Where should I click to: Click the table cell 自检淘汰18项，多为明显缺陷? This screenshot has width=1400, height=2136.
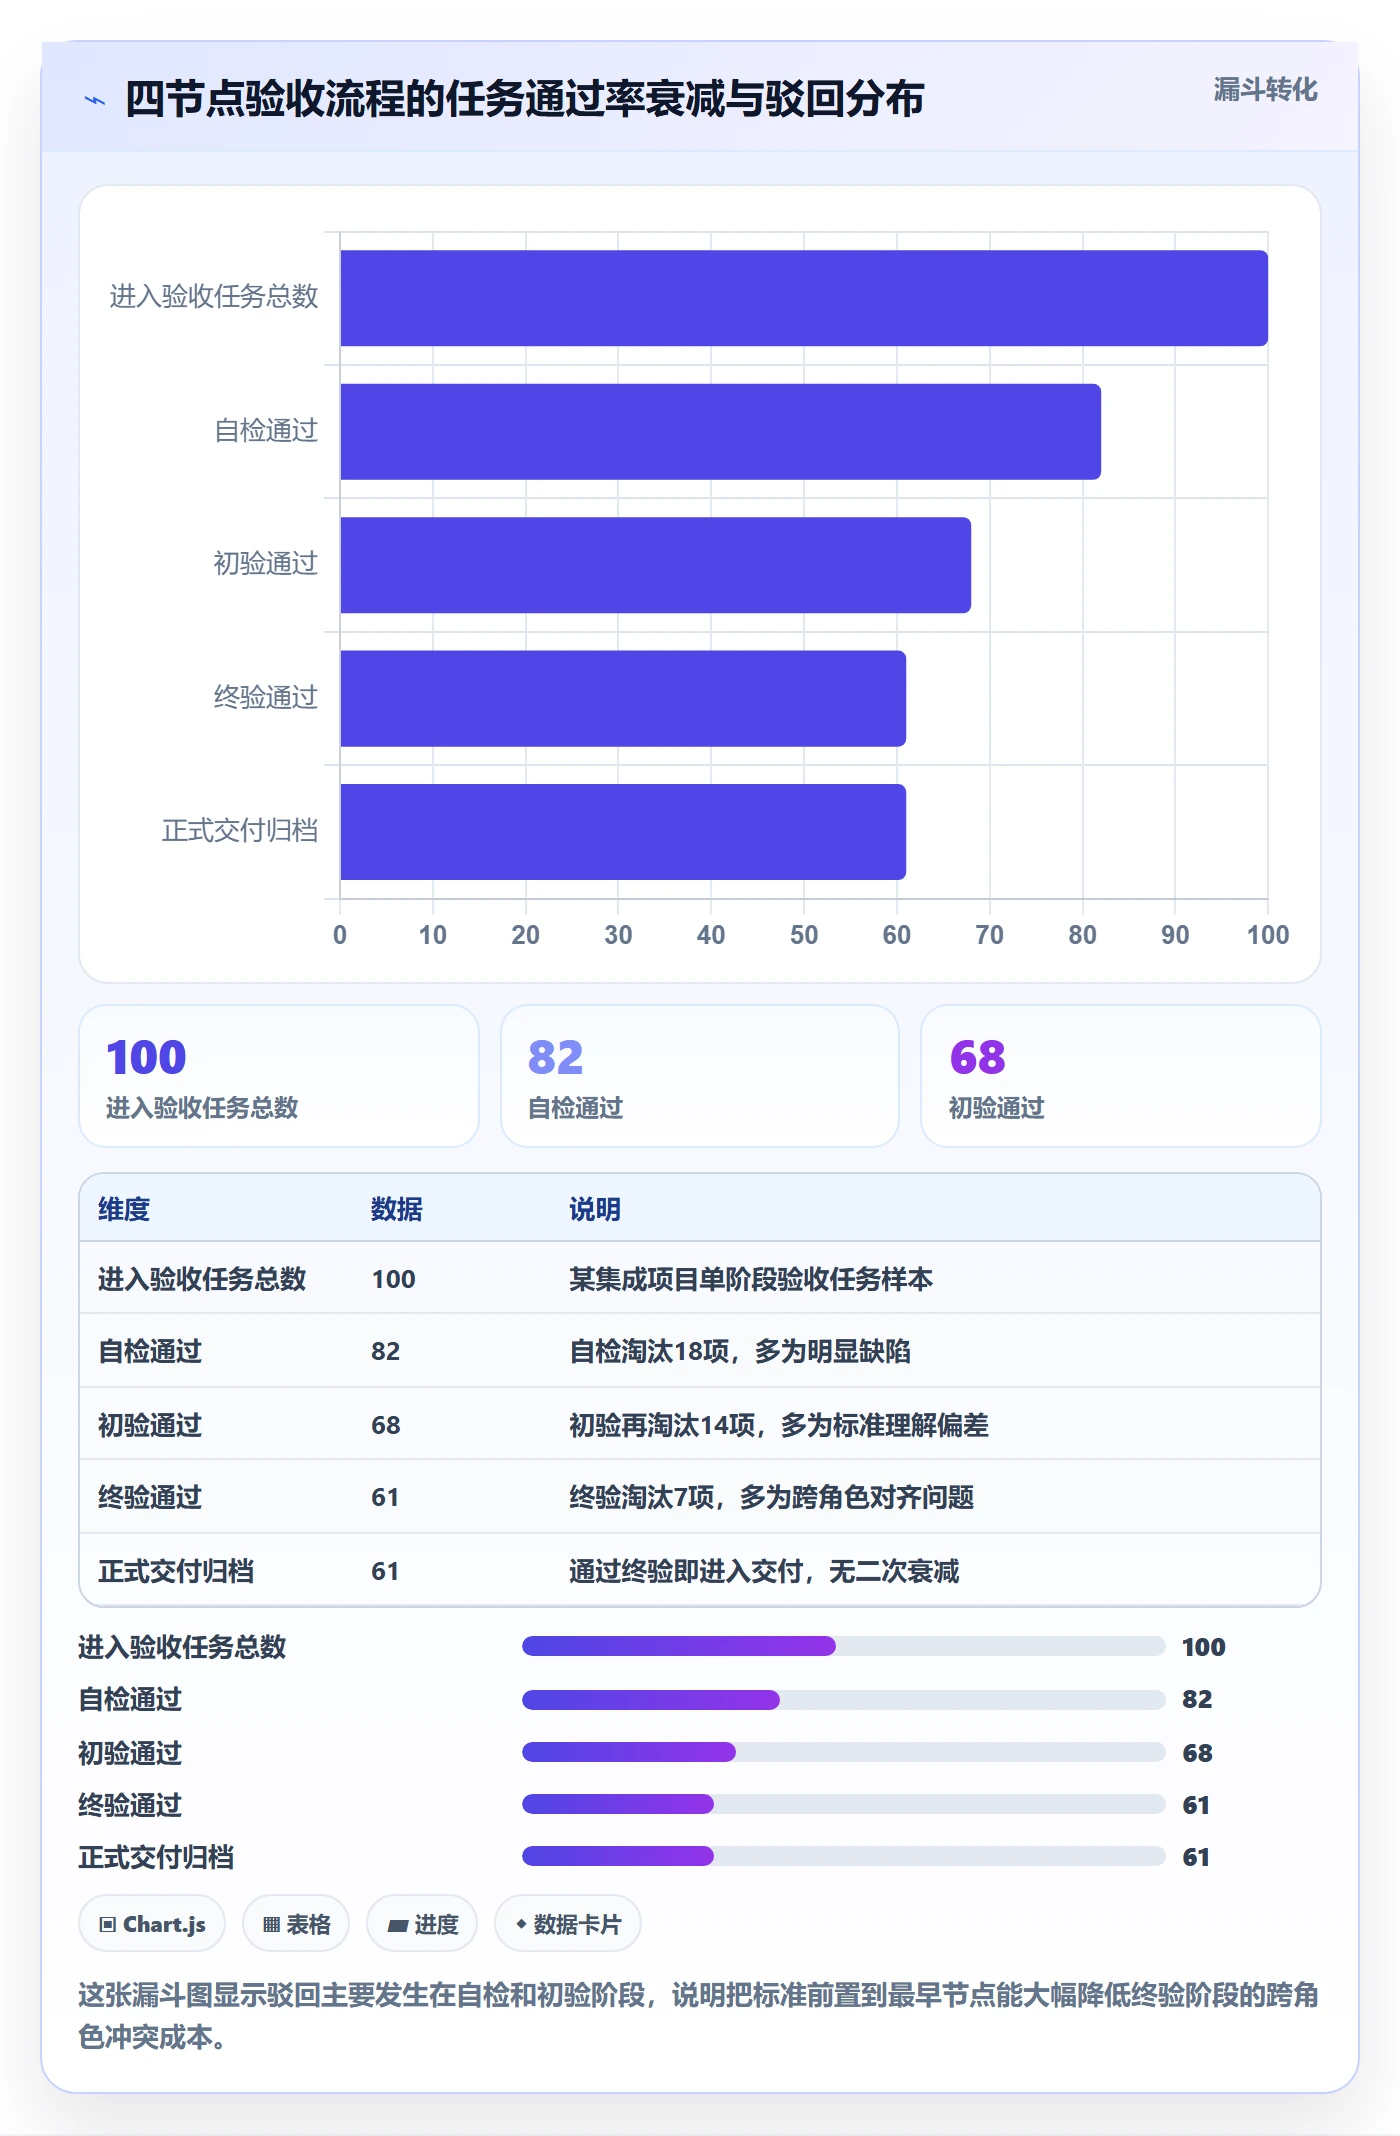(x=740, y=1351)
